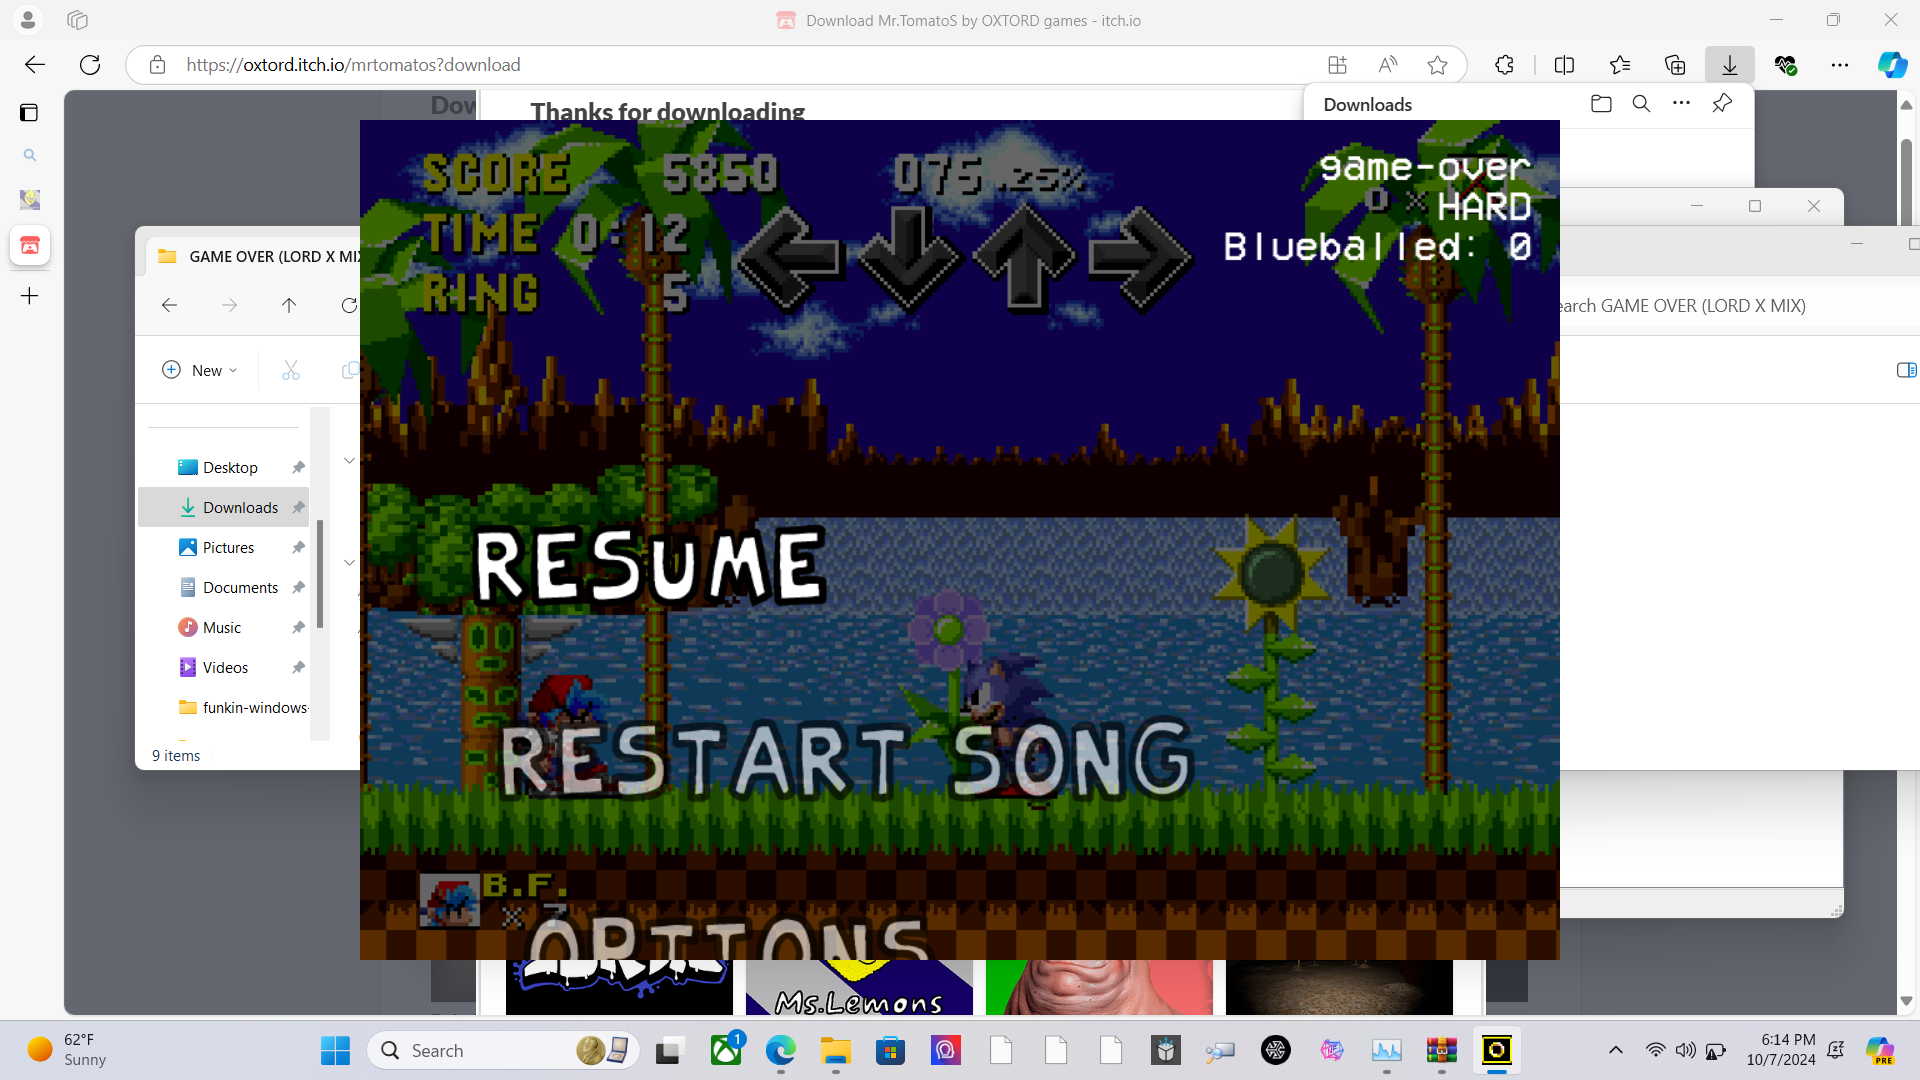The image size is (1920, 1080).
Task: Search downloads with magnifier icon
Action: point(1641,104)
